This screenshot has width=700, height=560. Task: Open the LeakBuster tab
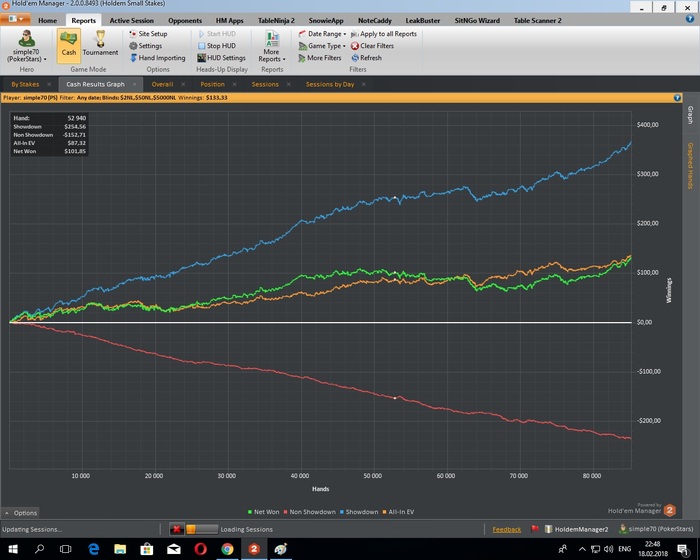coord(422,21)
